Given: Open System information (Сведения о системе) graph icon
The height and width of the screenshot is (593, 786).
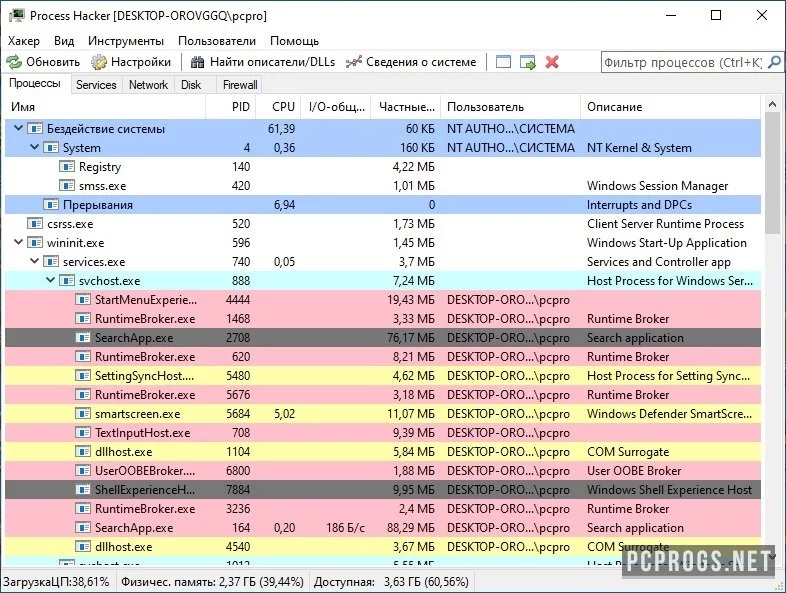Looking at the screenshot, I should pos(353,62).
